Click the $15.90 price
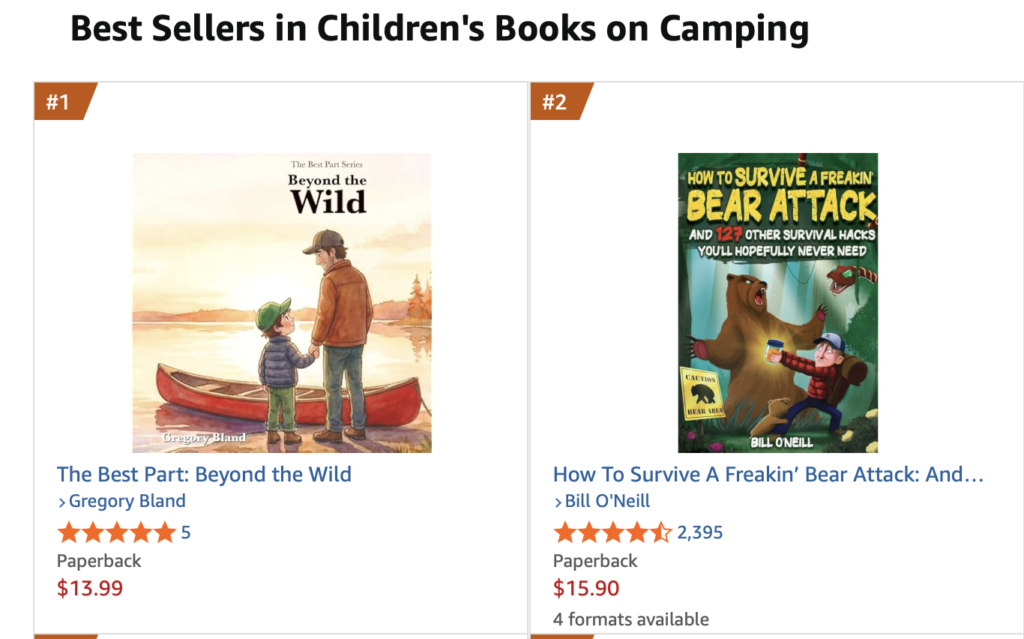This screenshot has height=639, width=1024. pyautogui.click(x=586, y=588)
